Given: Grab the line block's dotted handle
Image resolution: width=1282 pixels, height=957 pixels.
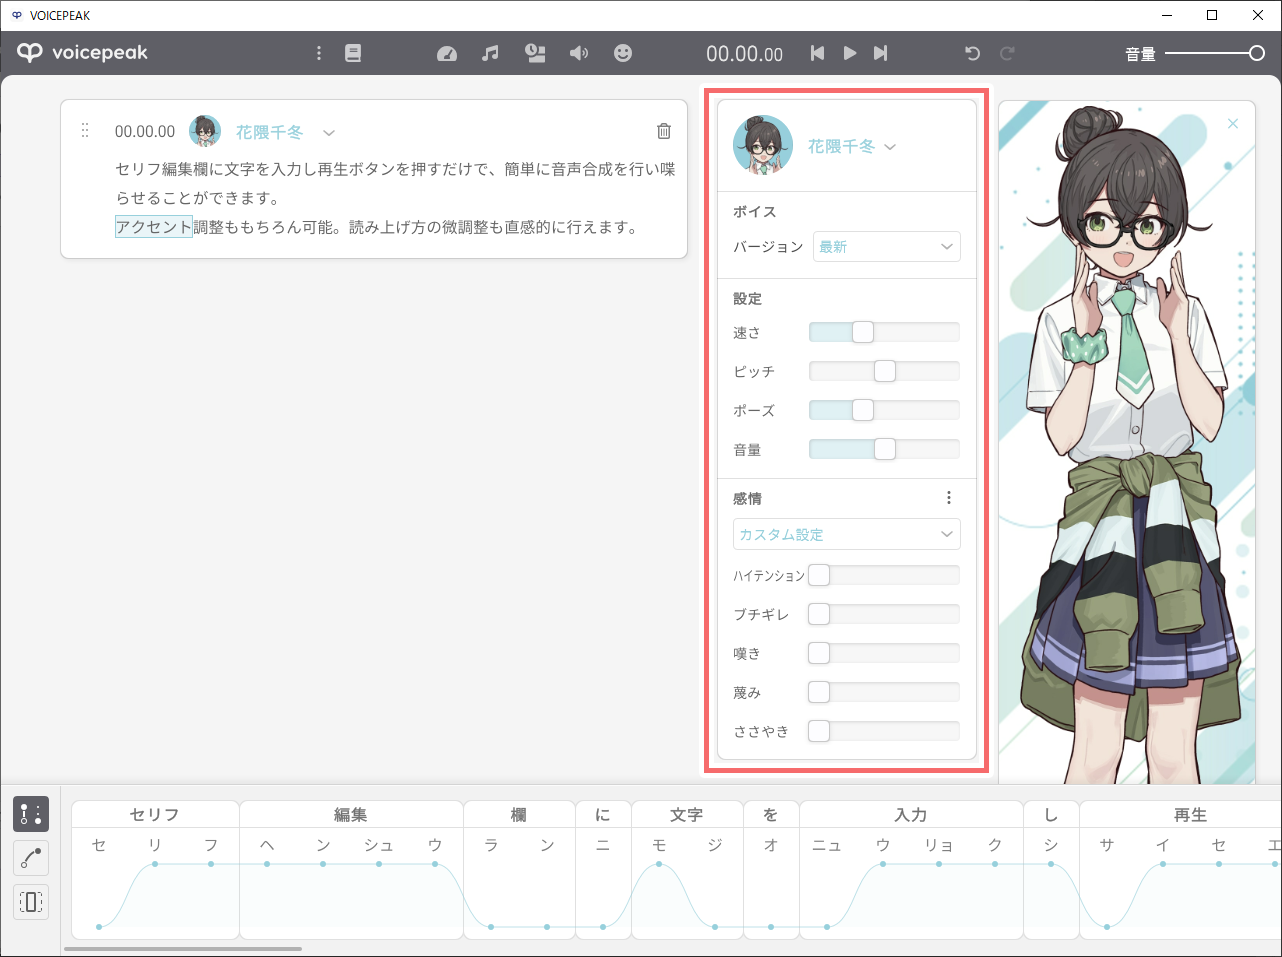Looking at the screenshot, I should [x=85, y=131].
